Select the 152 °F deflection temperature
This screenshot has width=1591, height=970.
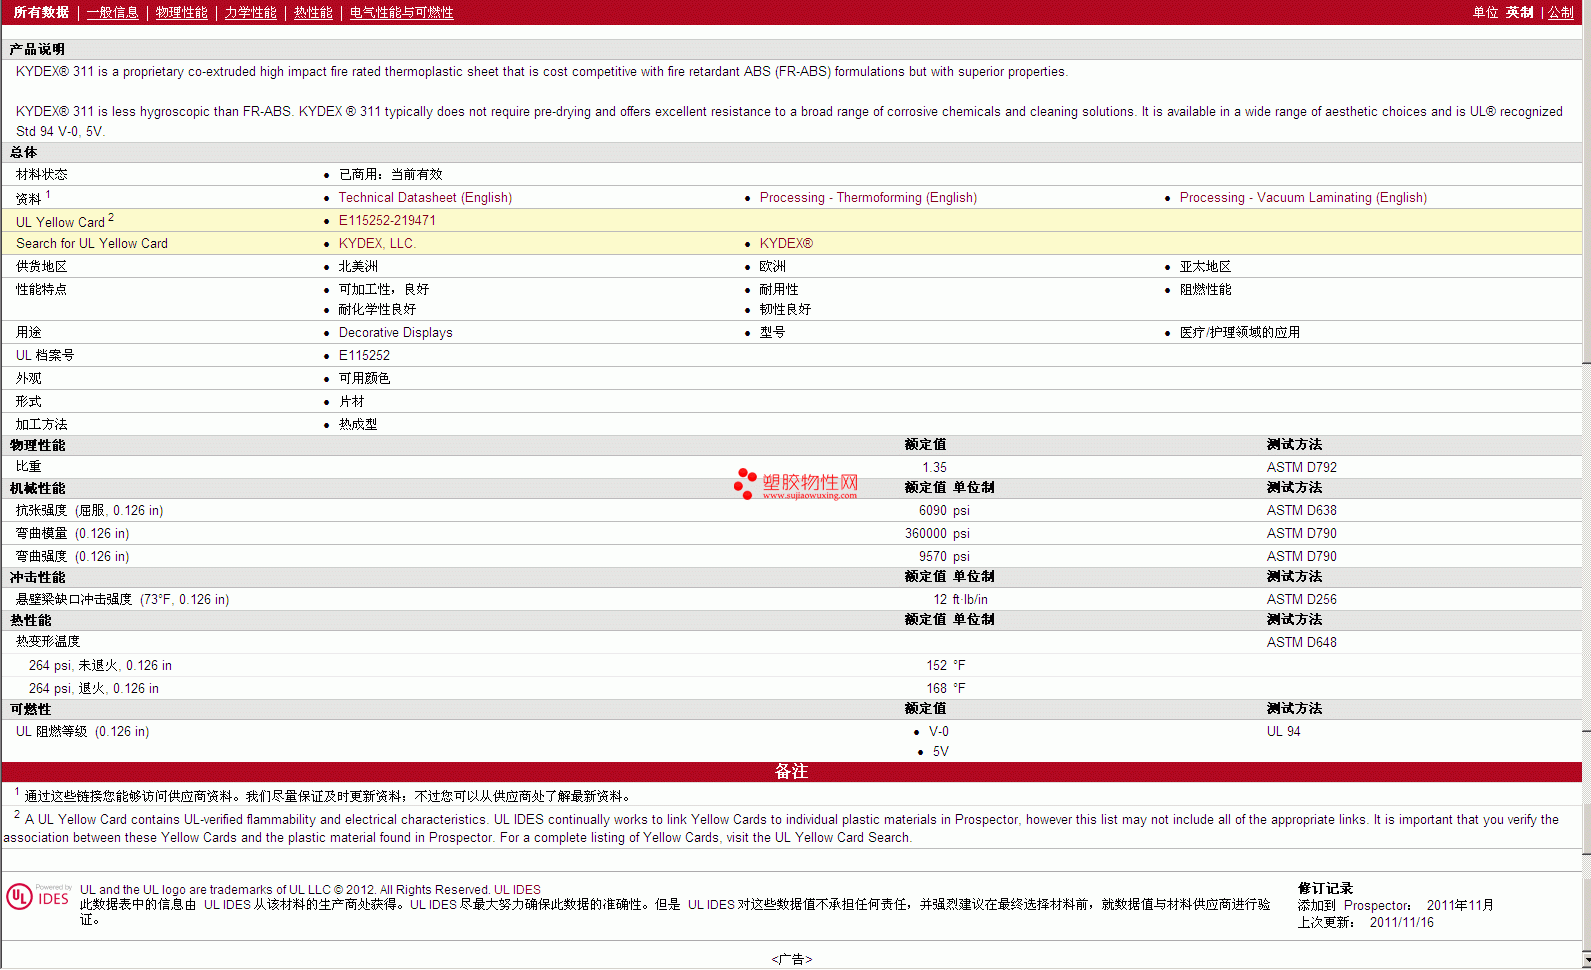coord(946,666)
